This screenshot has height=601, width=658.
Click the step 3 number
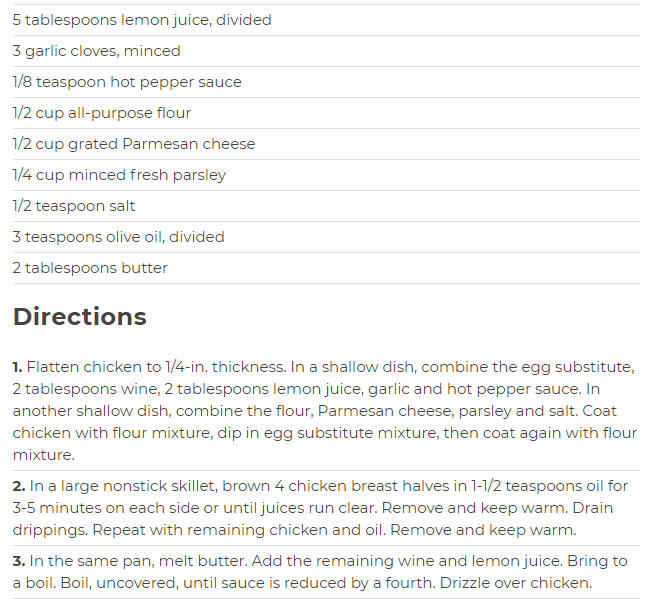coord(19,561)
